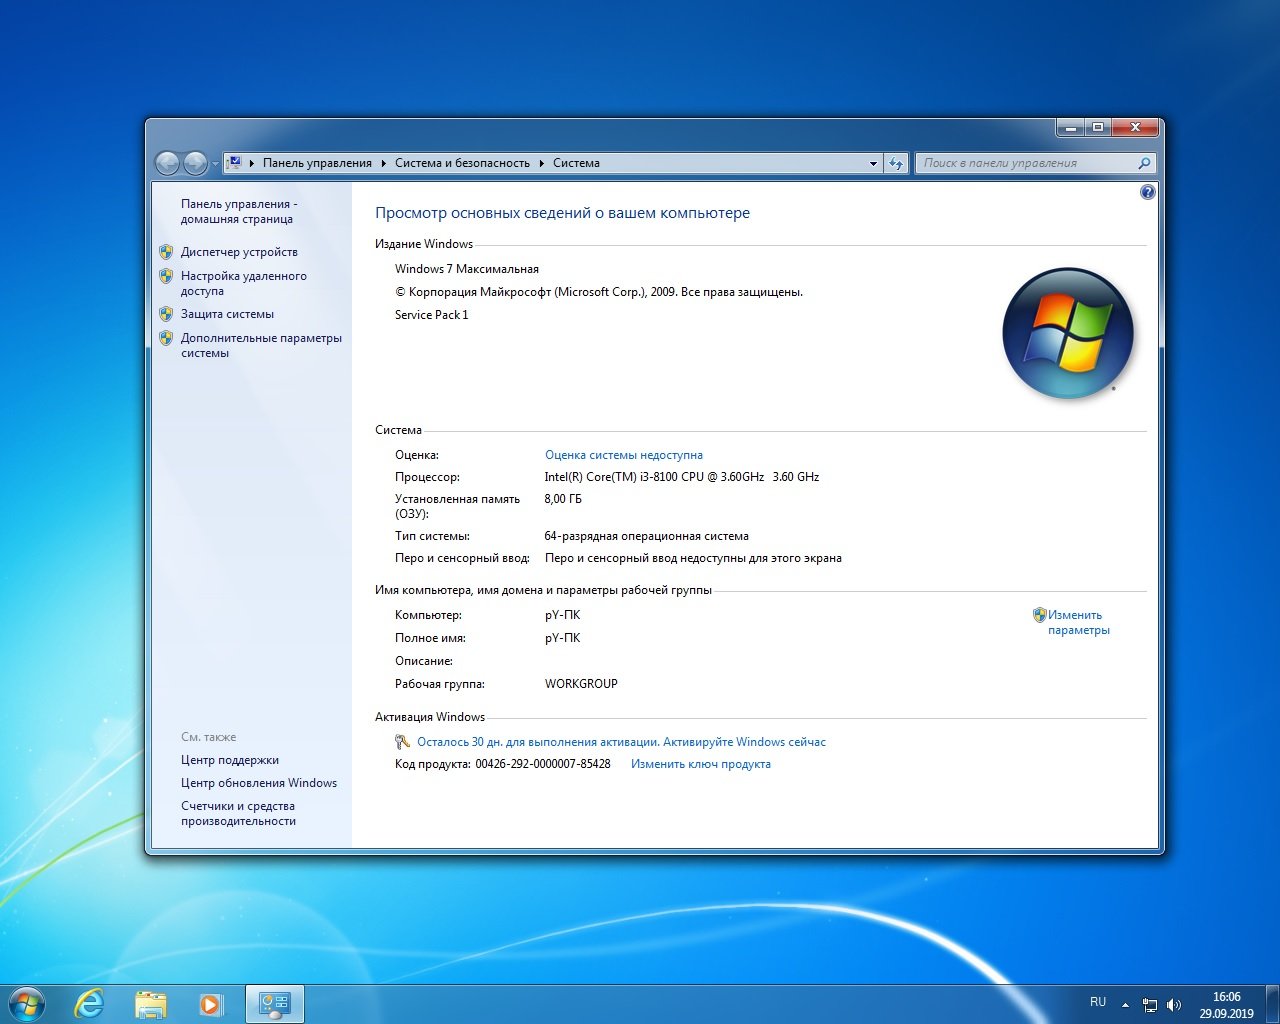1280x1024 pixels.
Task: Expand arrow after Система и безопасность breadcrumb
Action: 542,163
